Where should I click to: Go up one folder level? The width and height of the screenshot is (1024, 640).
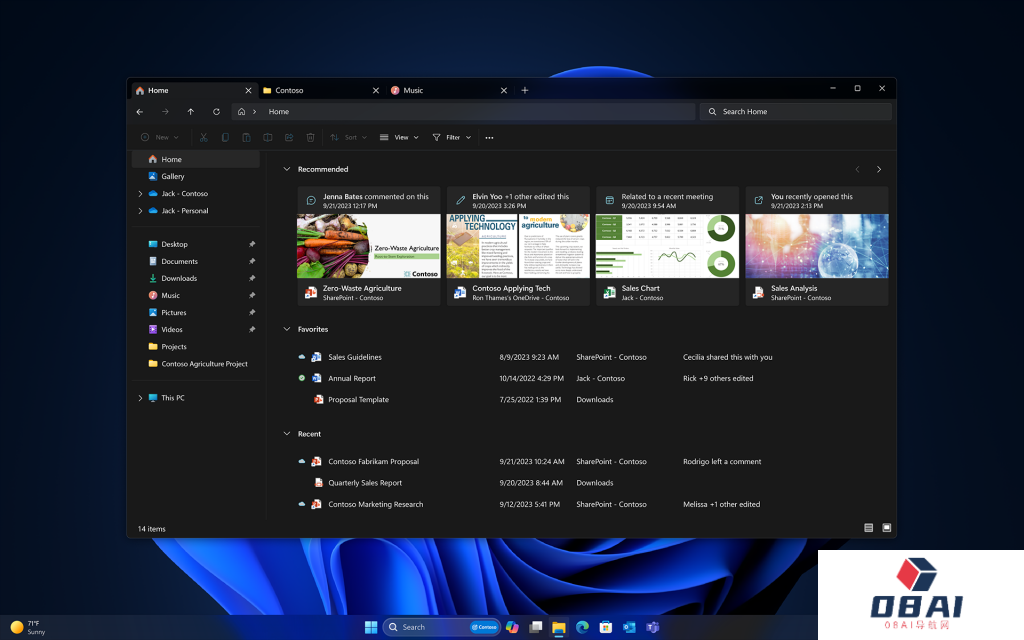(191, 112)
